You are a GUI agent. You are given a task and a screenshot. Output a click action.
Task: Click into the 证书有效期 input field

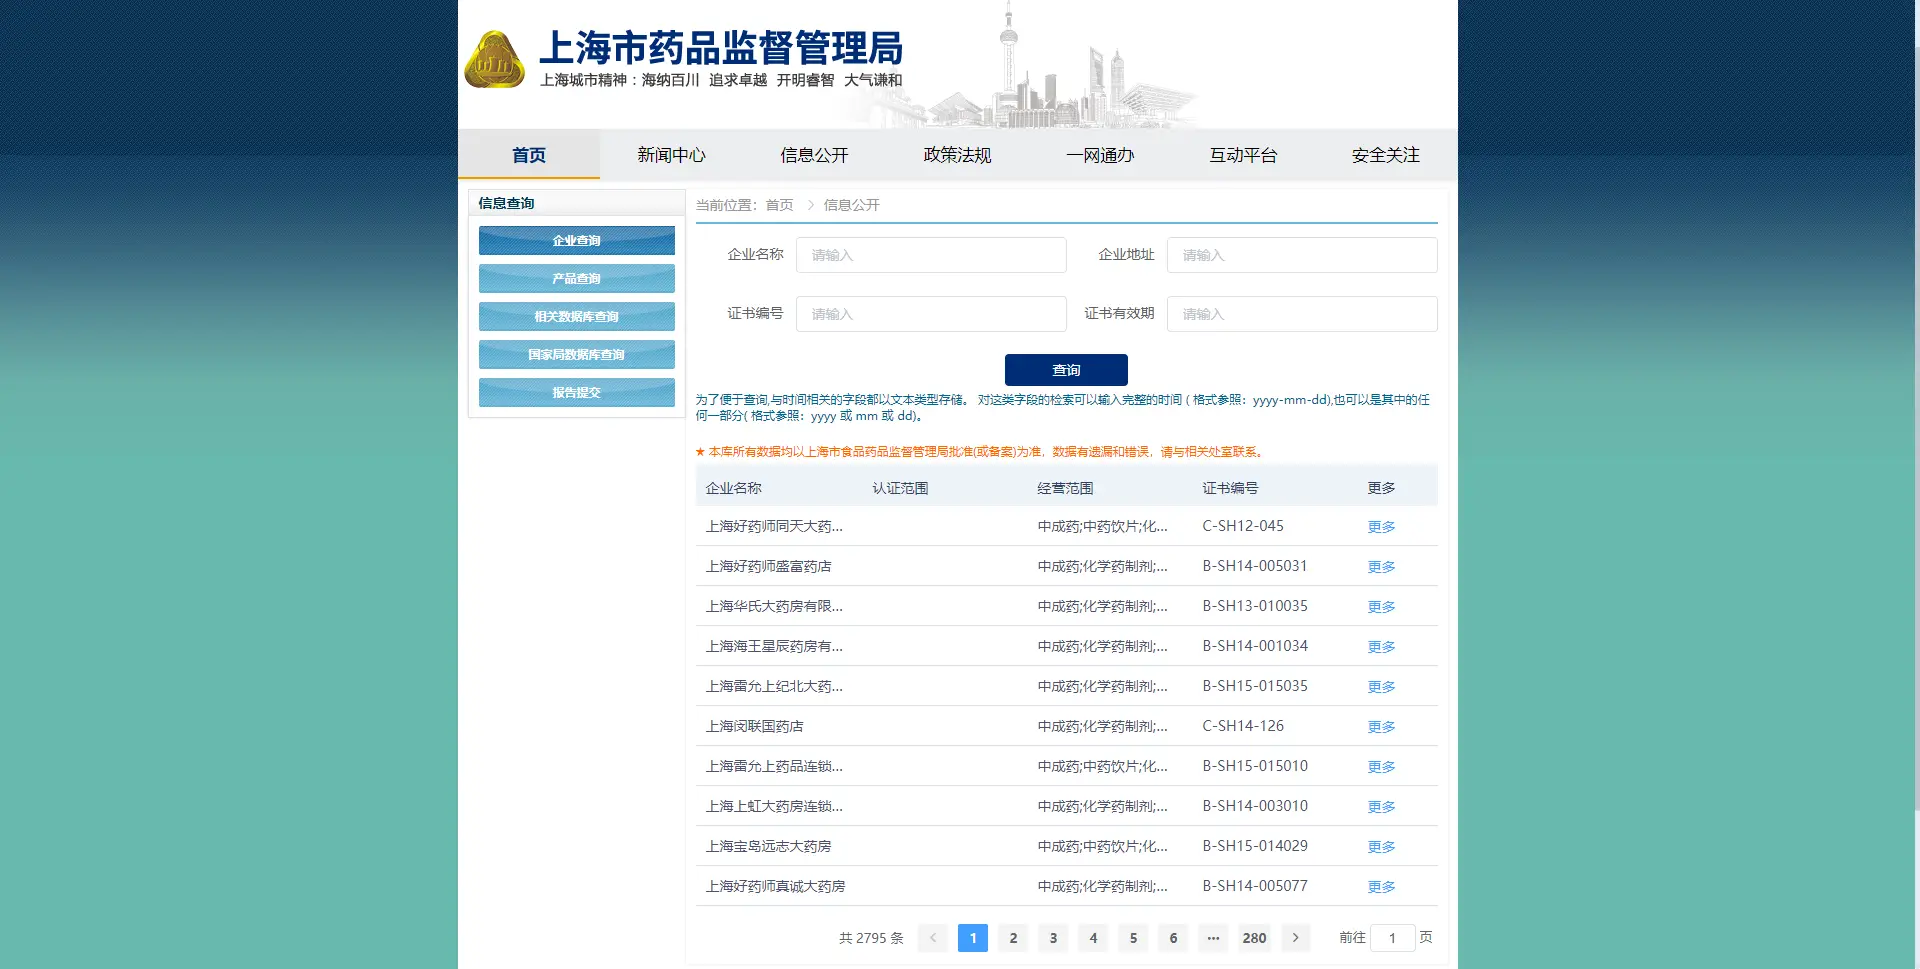1301,314
